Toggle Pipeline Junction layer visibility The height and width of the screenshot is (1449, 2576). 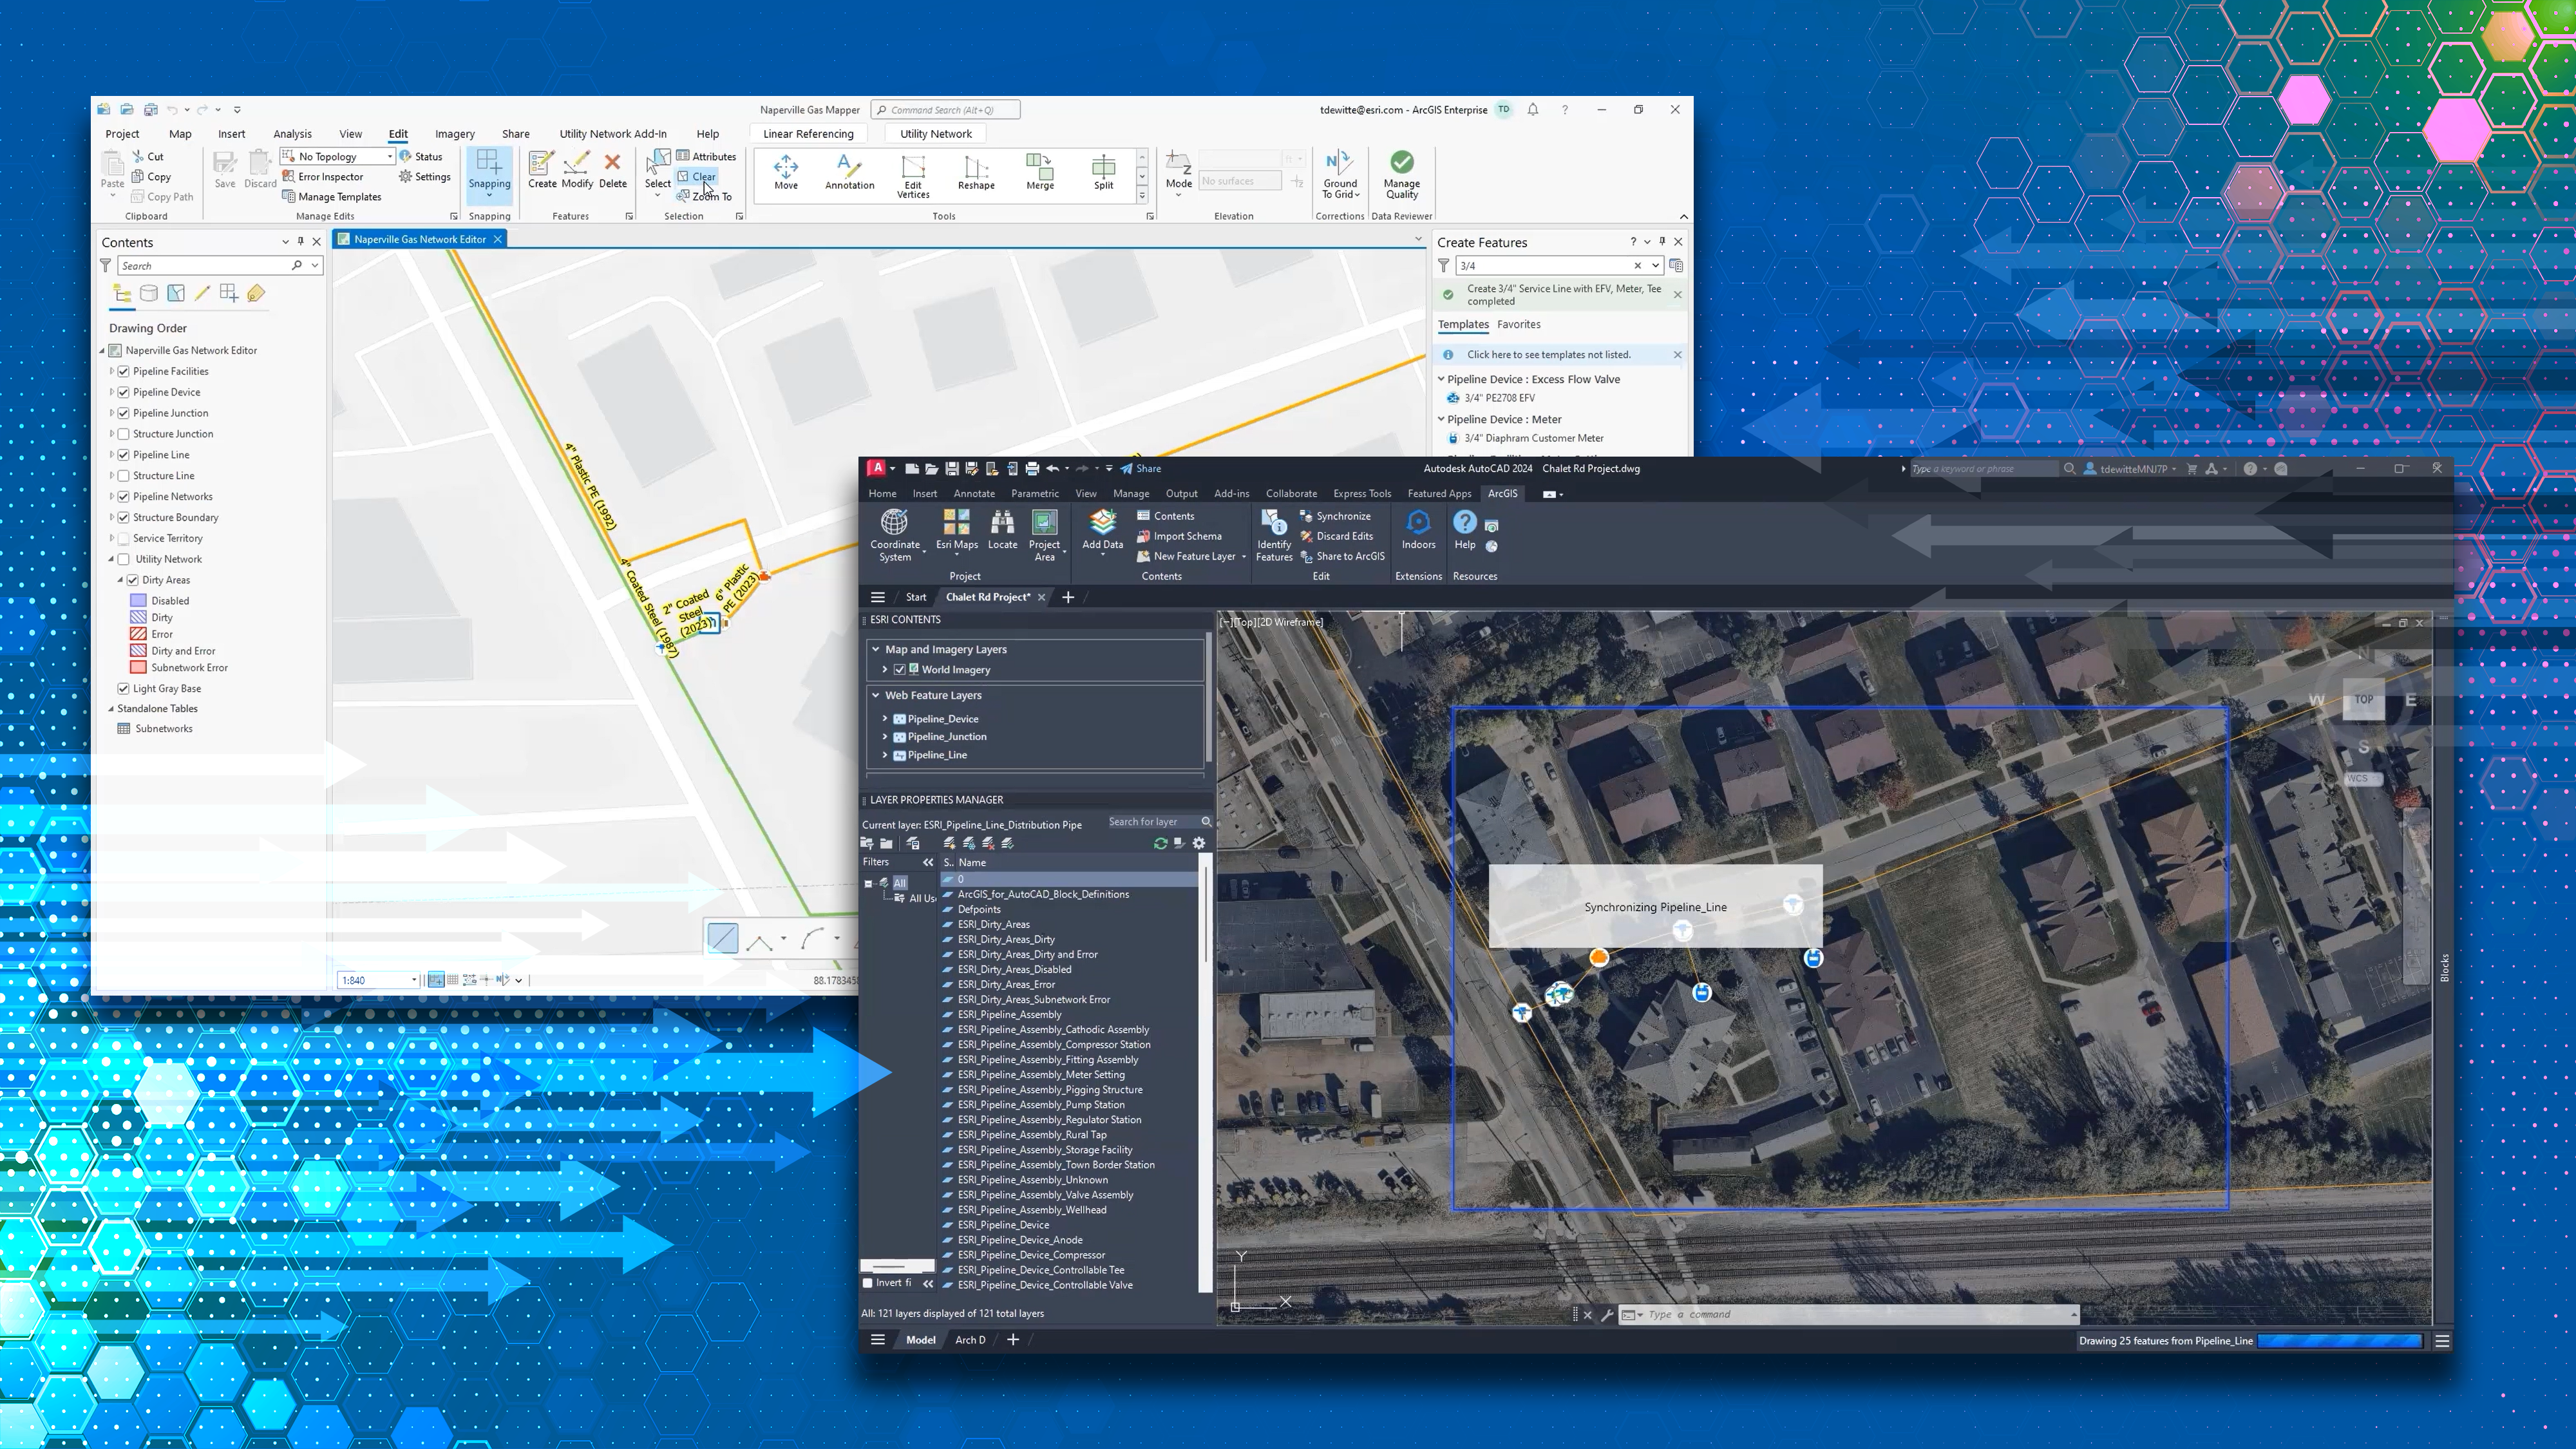[123, 413]
